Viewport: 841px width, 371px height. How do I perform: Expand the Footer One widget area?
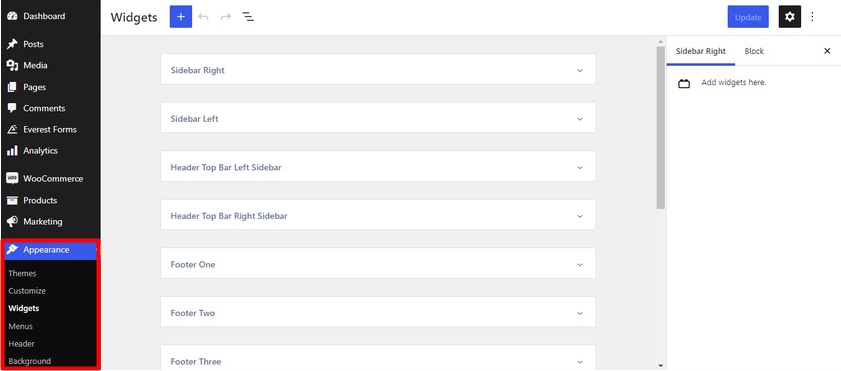pos(378,263)
